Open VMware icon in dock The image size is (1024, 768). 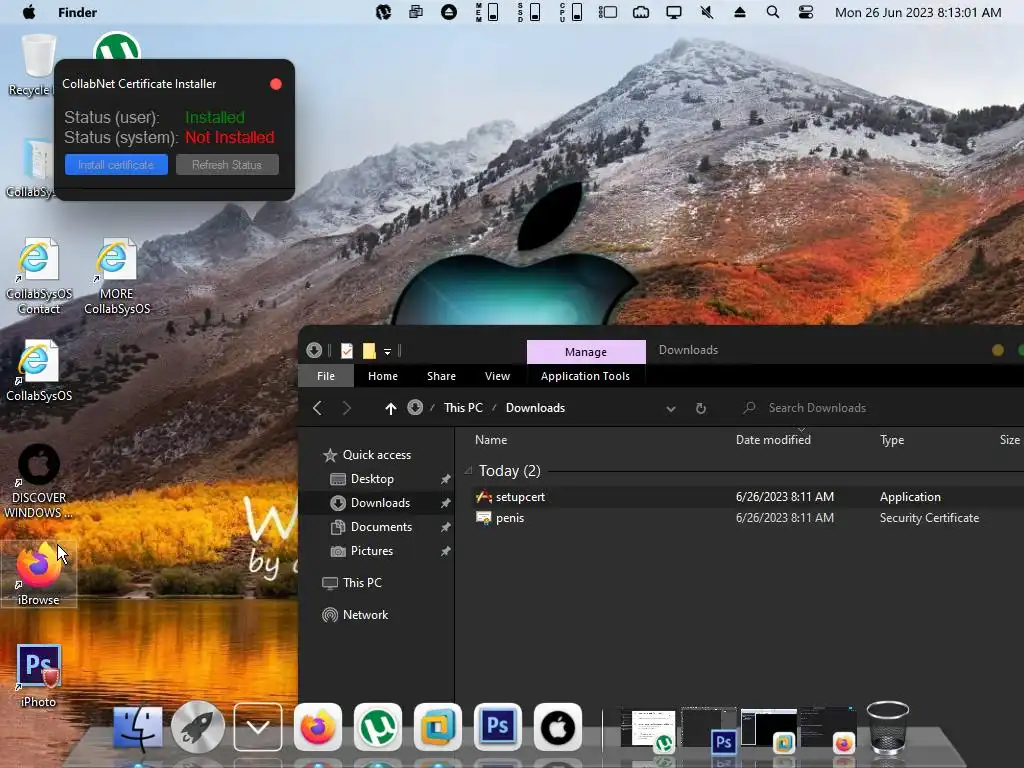(438, 727)
